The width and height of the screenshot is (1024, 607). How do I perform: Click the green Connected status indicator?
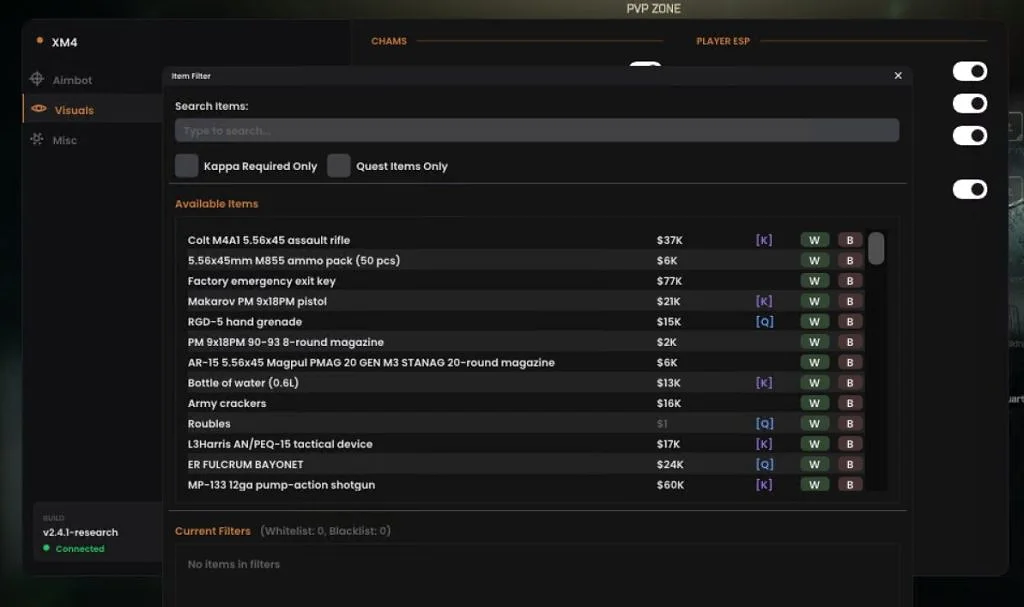(74, 549)
